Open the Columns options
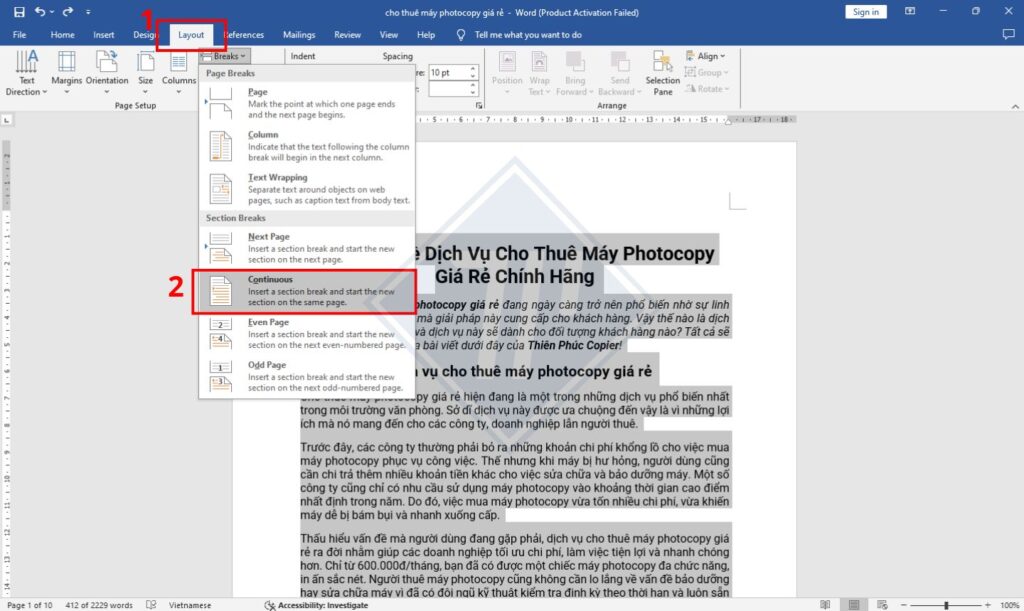Image resolution: width=1024 pixels, height=611 pixels. (179, 74)
